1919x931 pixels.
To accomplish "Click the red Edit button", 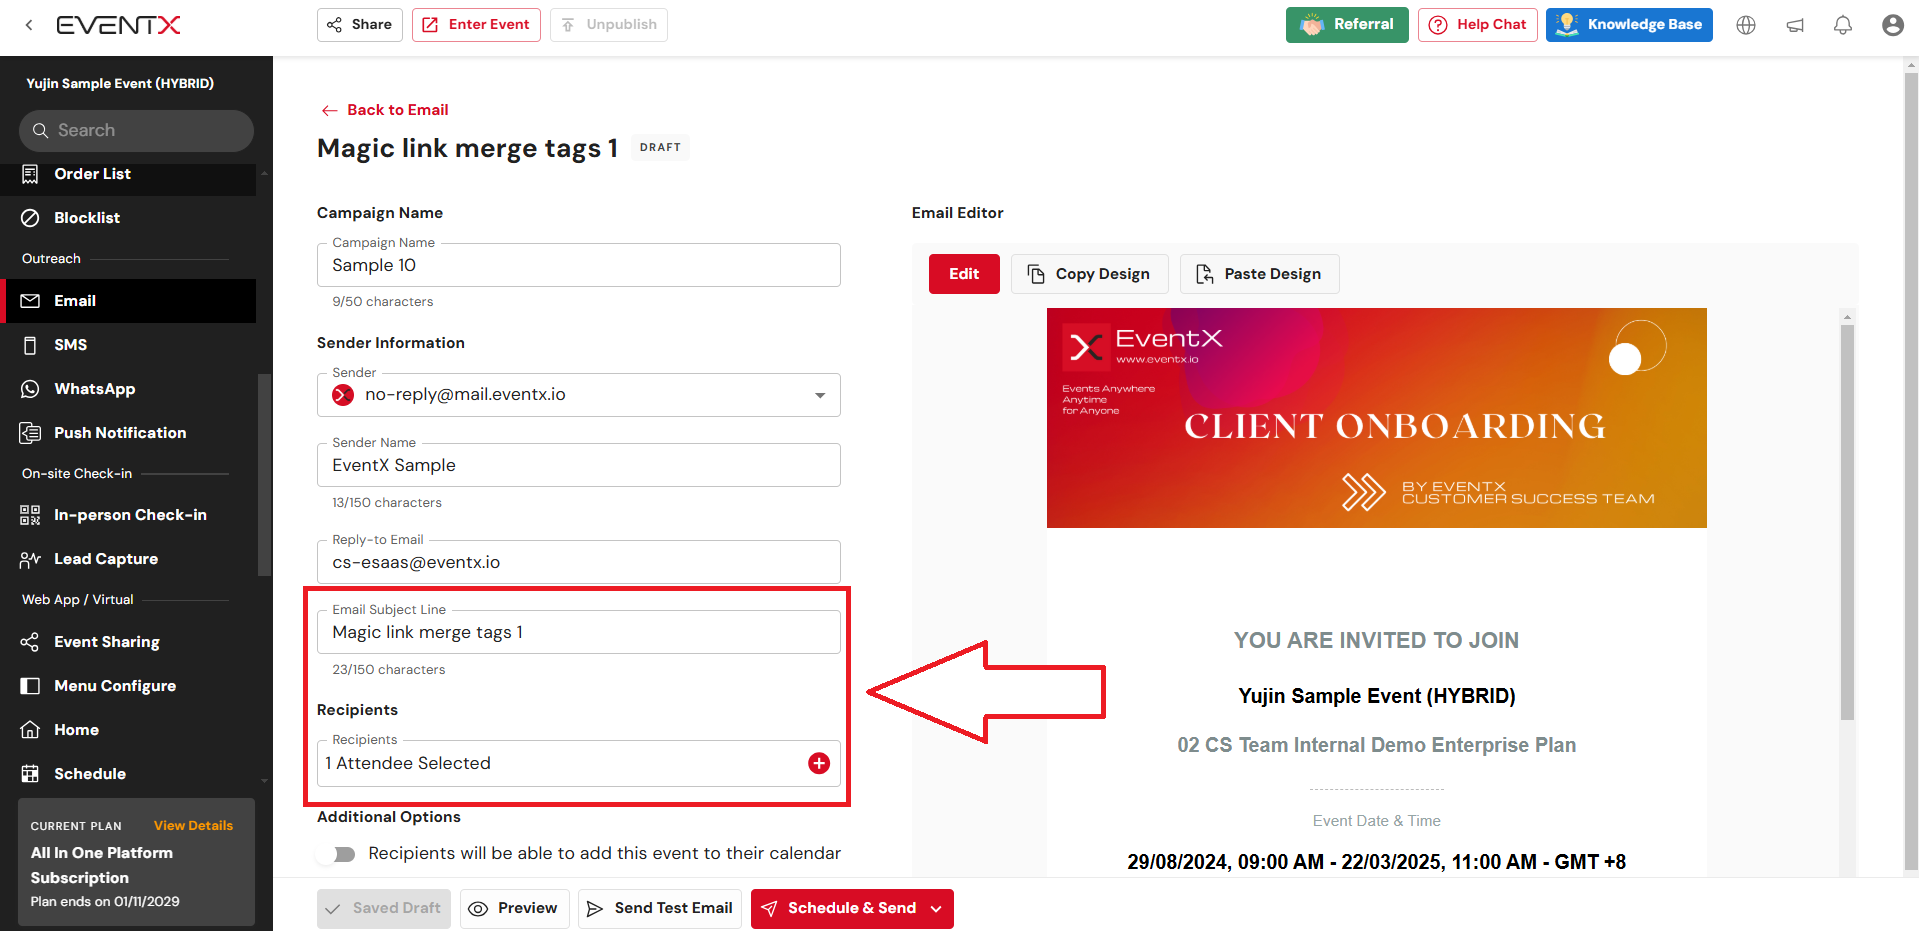I will [964, 274].
